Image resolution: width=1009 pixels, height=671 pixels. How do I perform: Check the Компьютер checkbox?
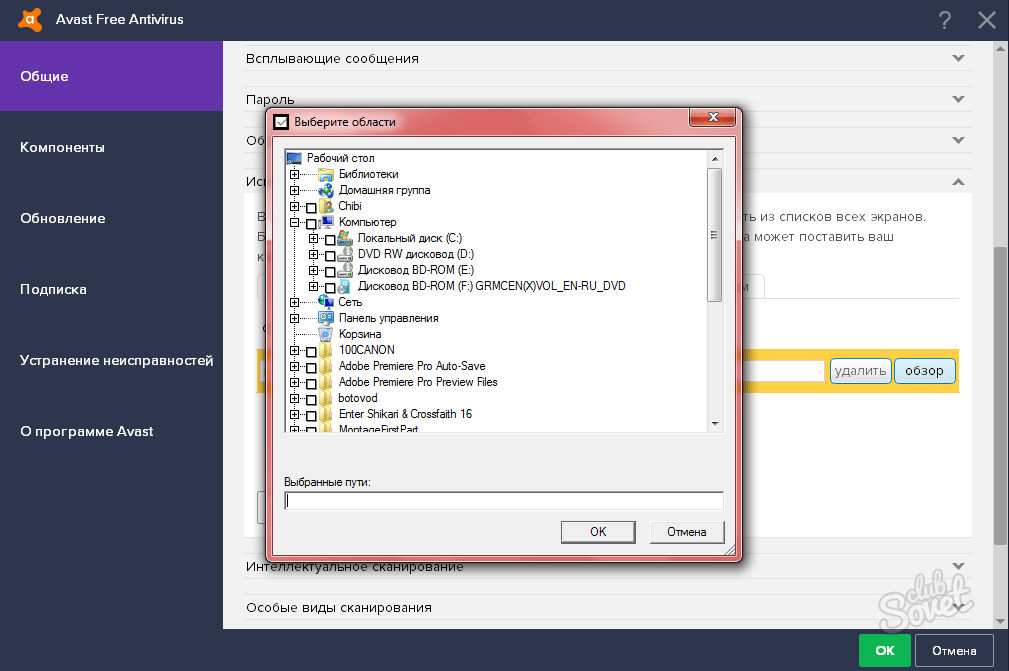311,223
